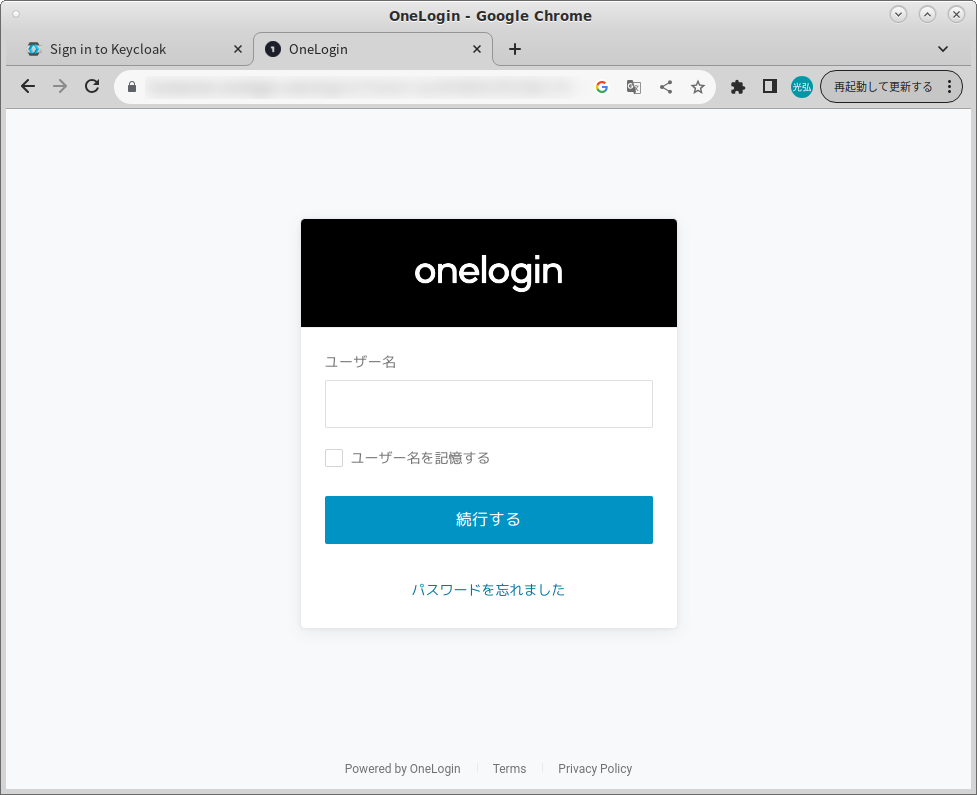Viewport: 977px width, 795px height.
Task: Click the site lock icon
Action: (x=132, y=87)
